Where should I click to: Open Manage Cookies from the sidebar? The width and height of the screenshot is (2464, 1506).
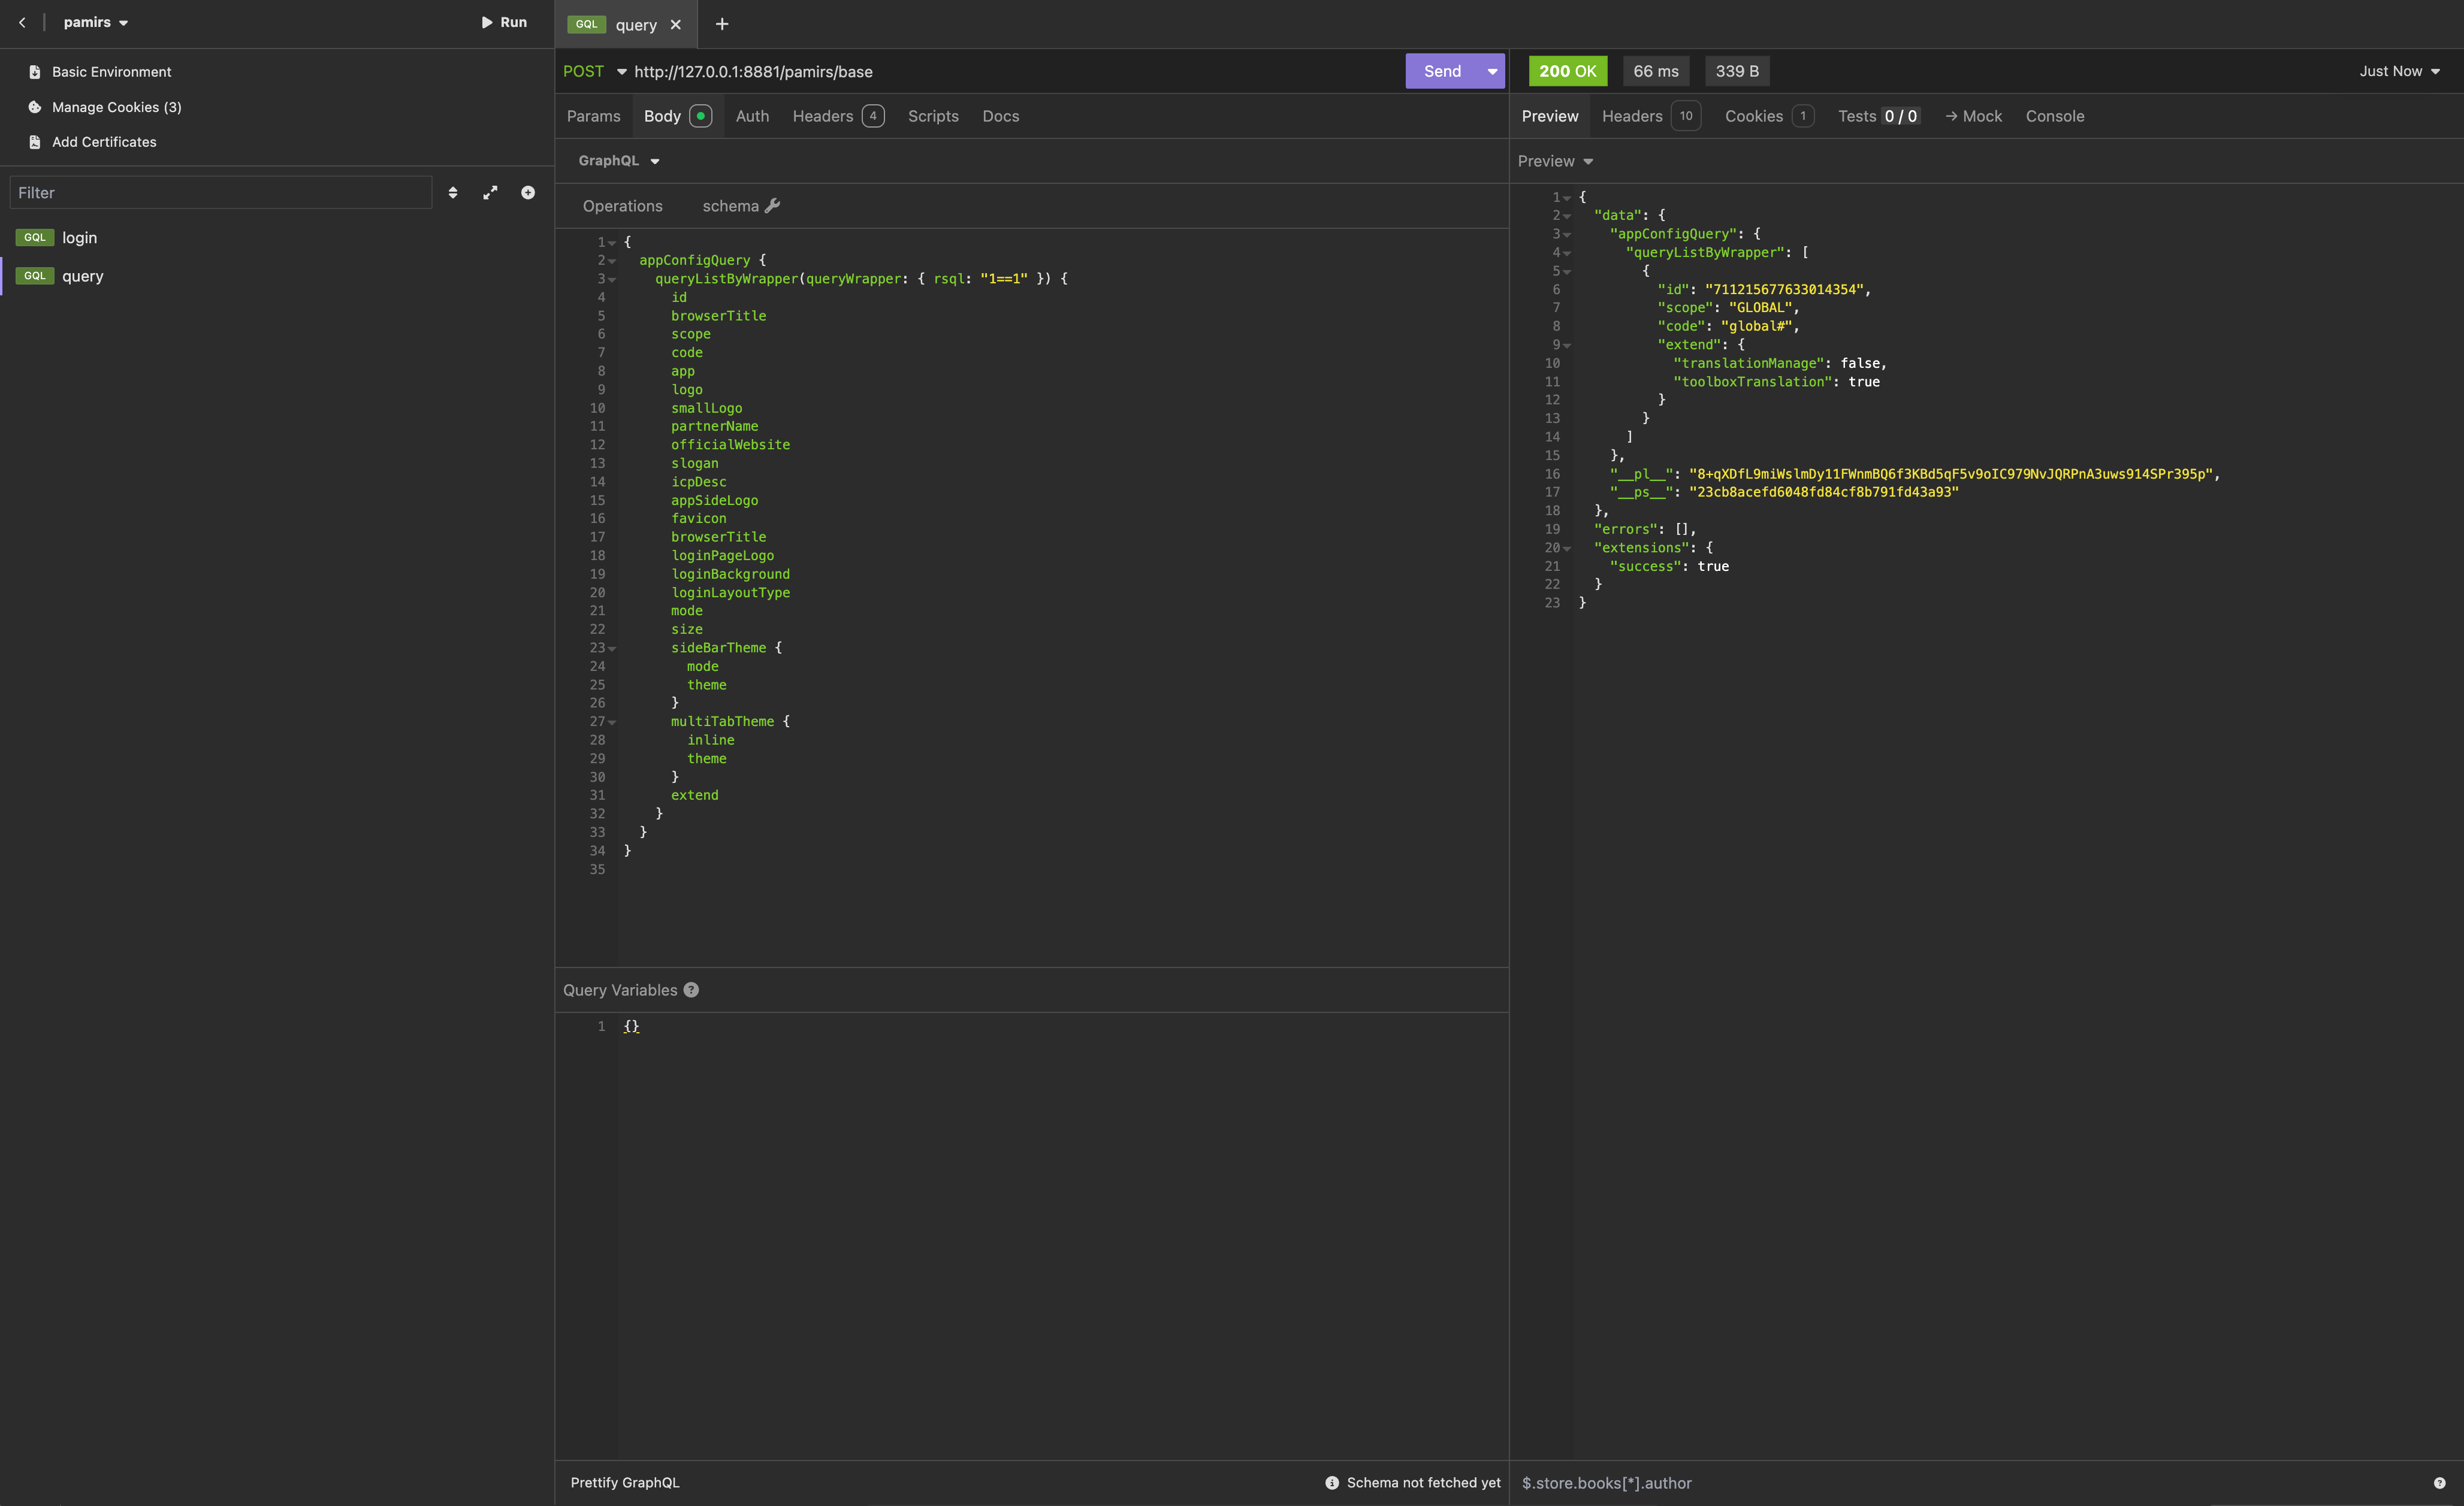[x=116, y=107]
